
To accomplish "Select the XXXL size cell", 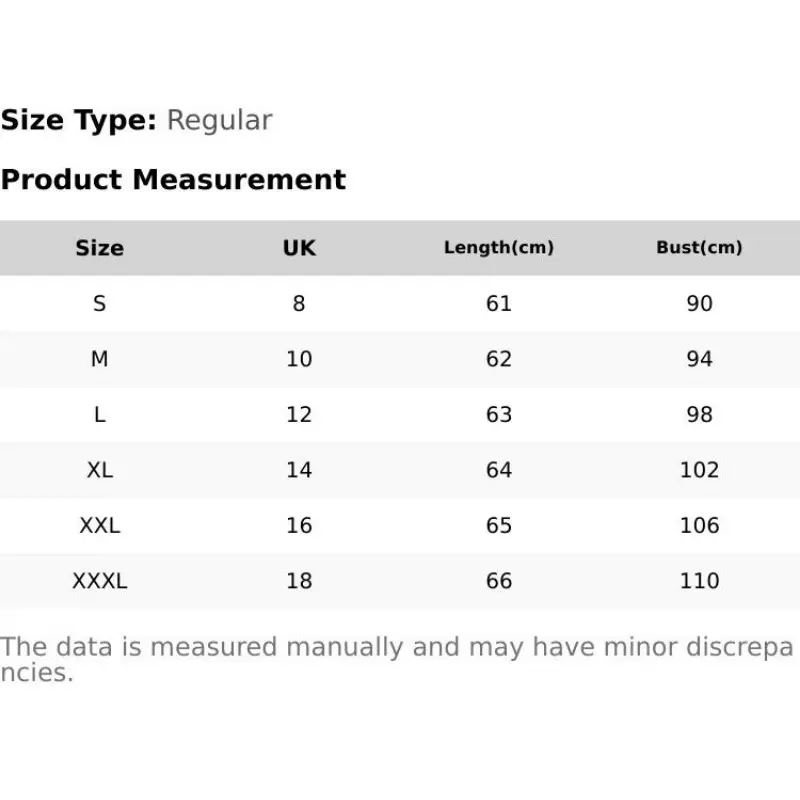I will click(x=99, y=581).
